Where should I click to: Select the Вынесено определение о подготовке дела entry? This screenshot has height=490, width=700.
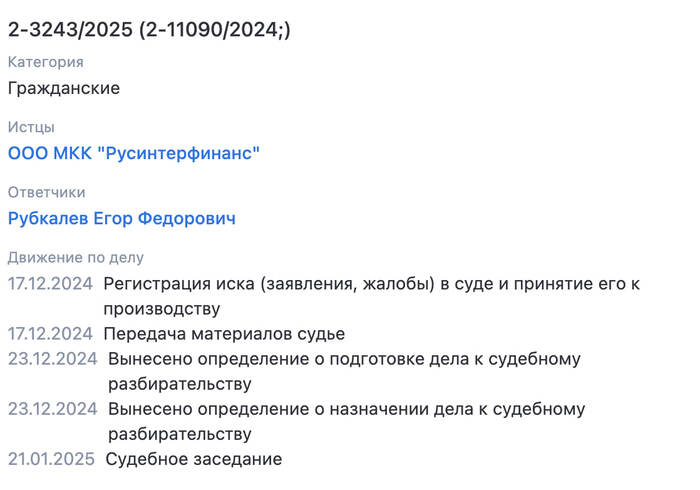pyautogui.click(x=344, y=371)
